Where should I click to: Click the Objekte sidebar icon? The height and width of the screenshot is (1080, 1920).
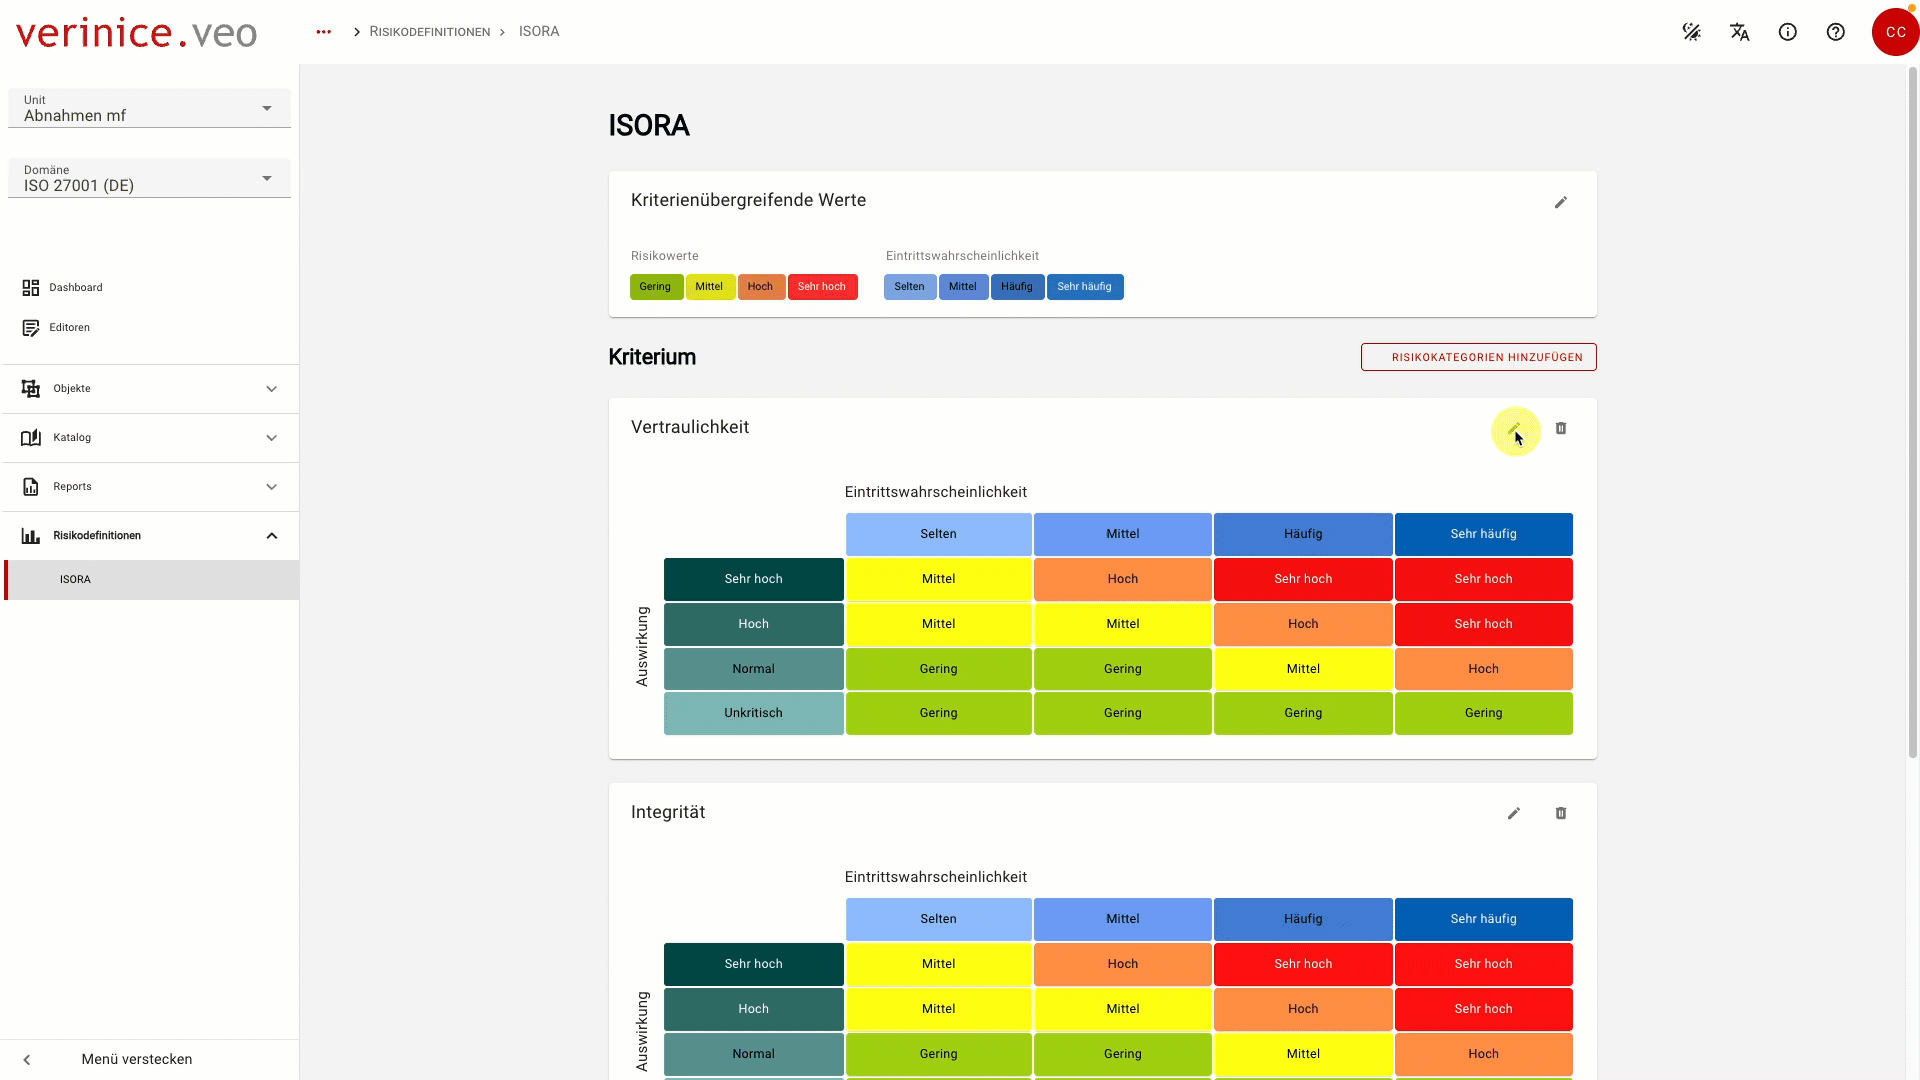tap(31, 389)
